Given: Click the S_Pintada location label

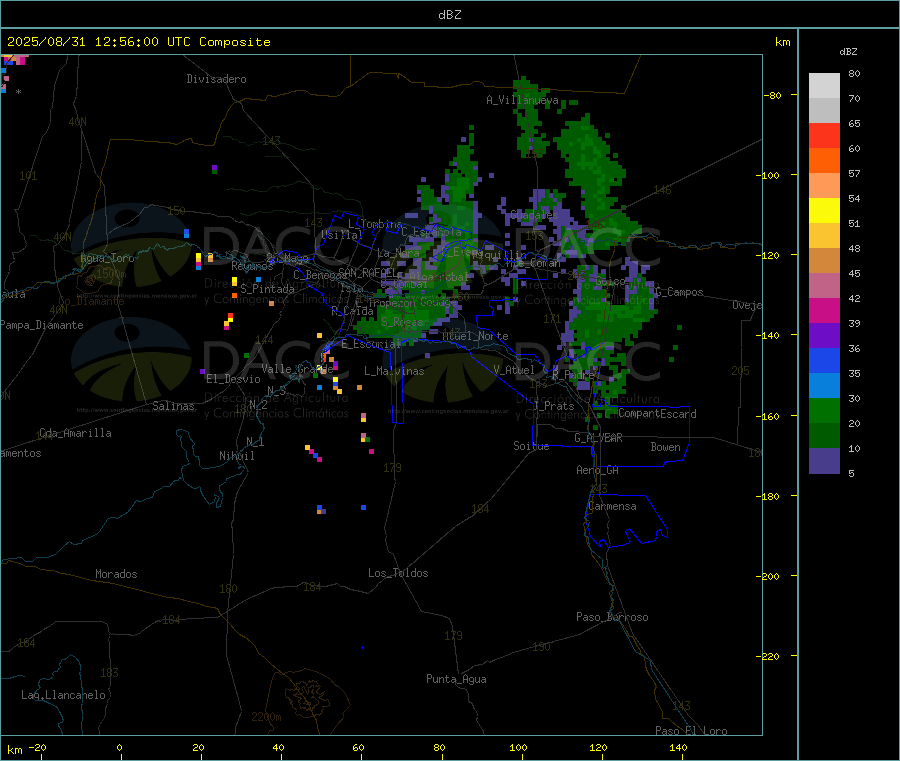Looking at the screenshot, I should 267,289.
